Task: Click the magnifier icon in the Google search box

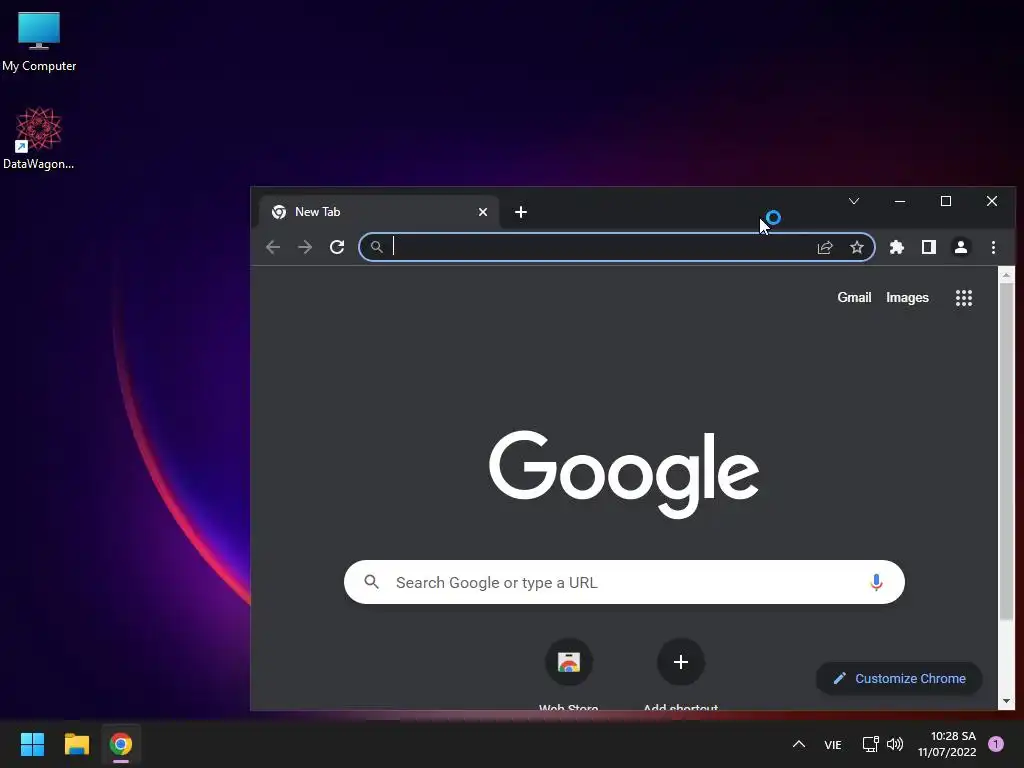Action: (372, 582)
